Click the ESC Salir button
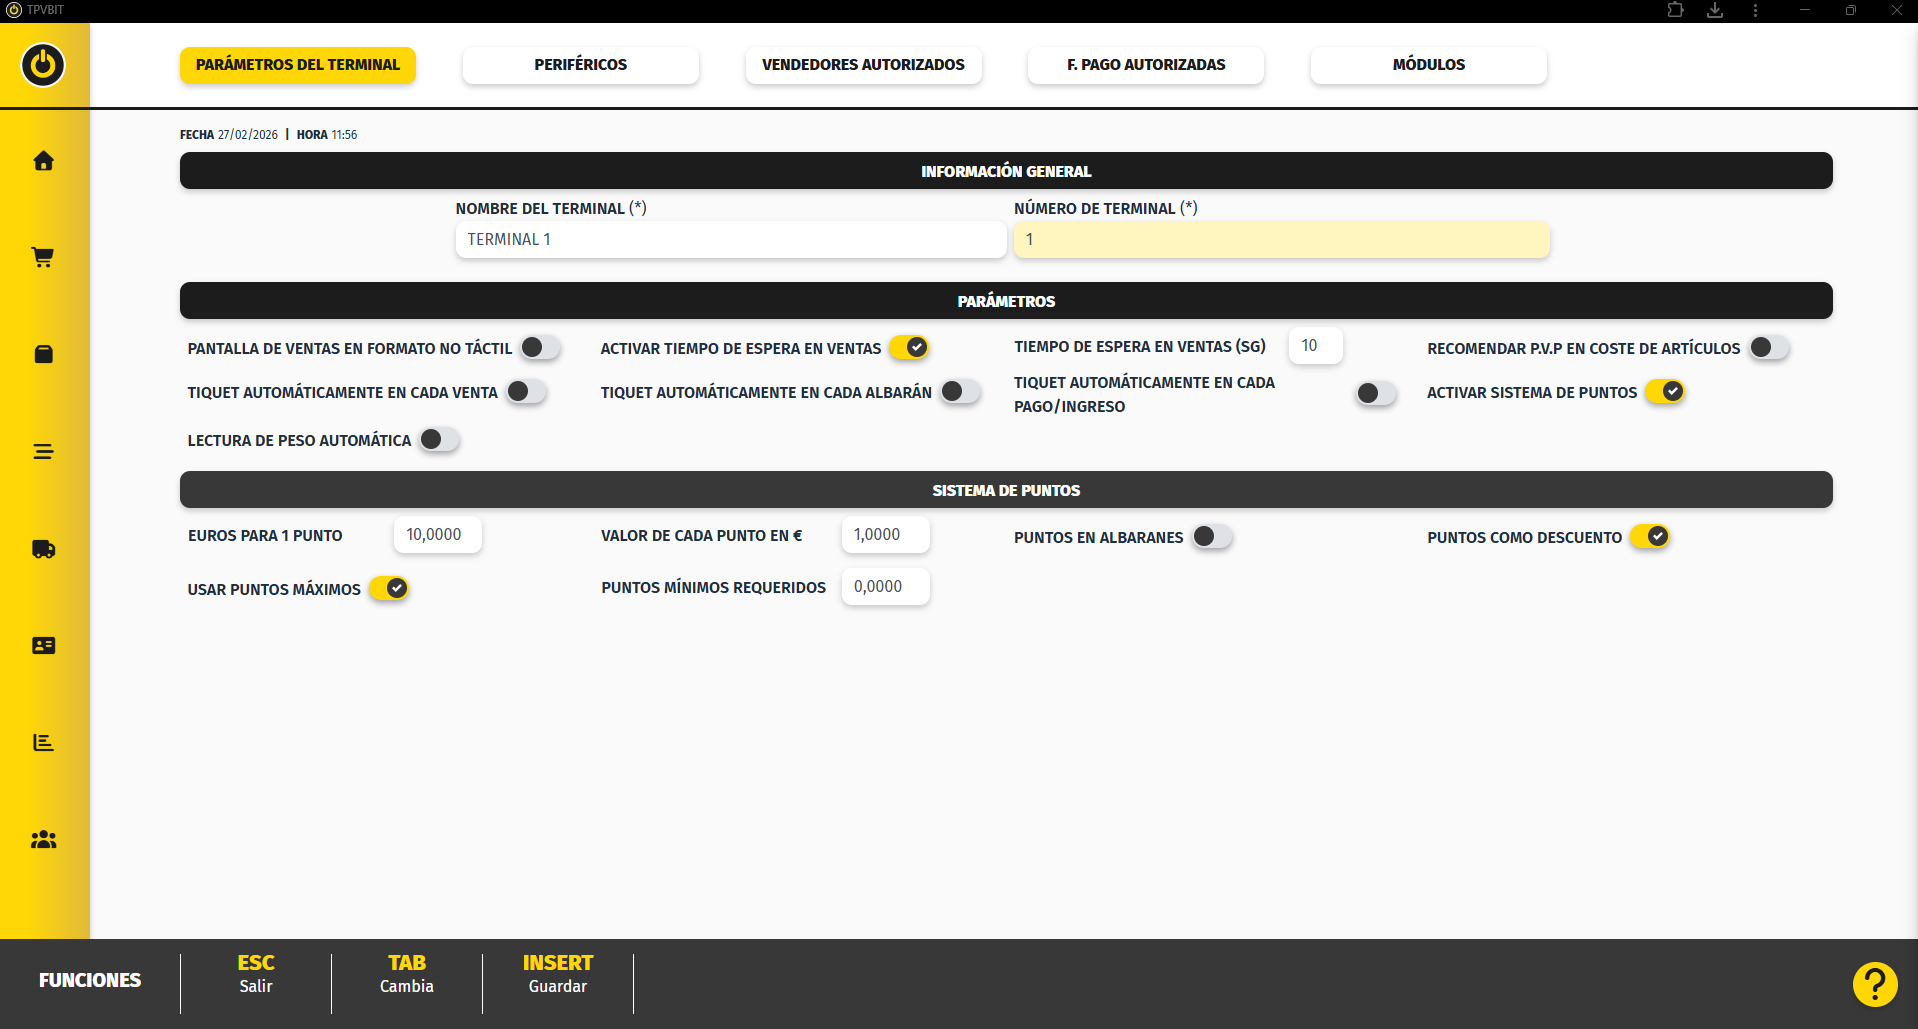Image resolution: width=1918 pixels, height=1029 pixels. tap(256, 974)
